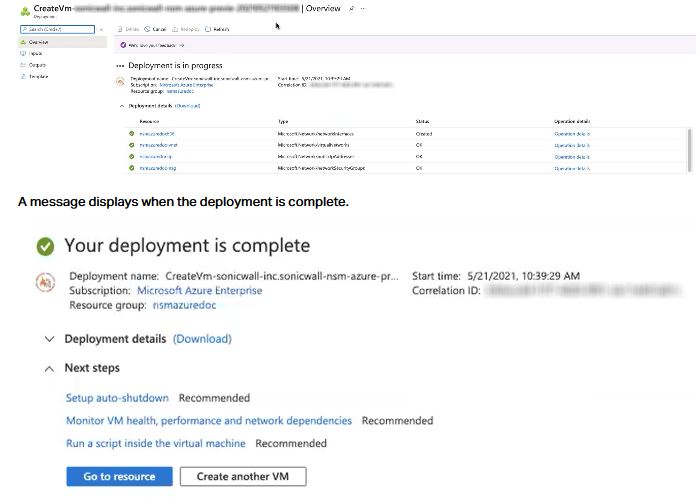Expand the lower Deployment details section
698x504 pixels.
click(x=49, y=339)
